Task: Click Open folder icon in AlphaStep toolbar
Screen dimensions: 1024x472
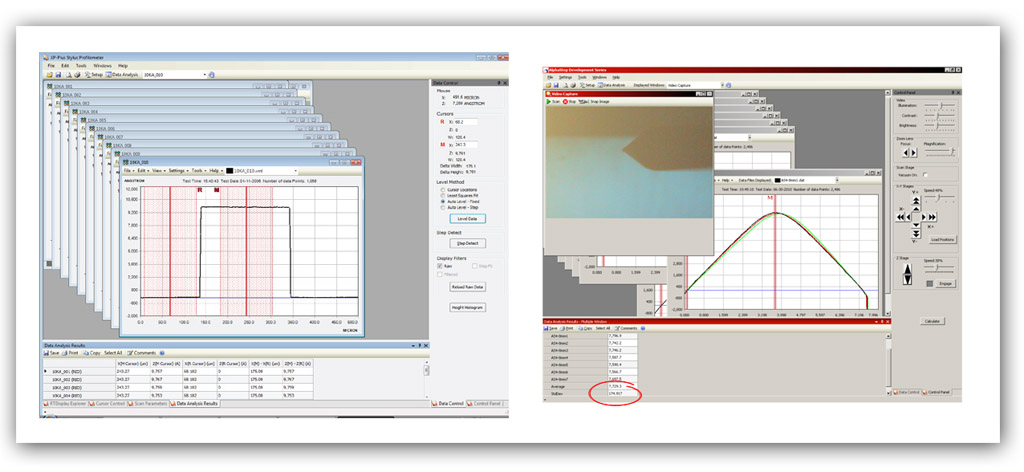Action: (549, 85)
